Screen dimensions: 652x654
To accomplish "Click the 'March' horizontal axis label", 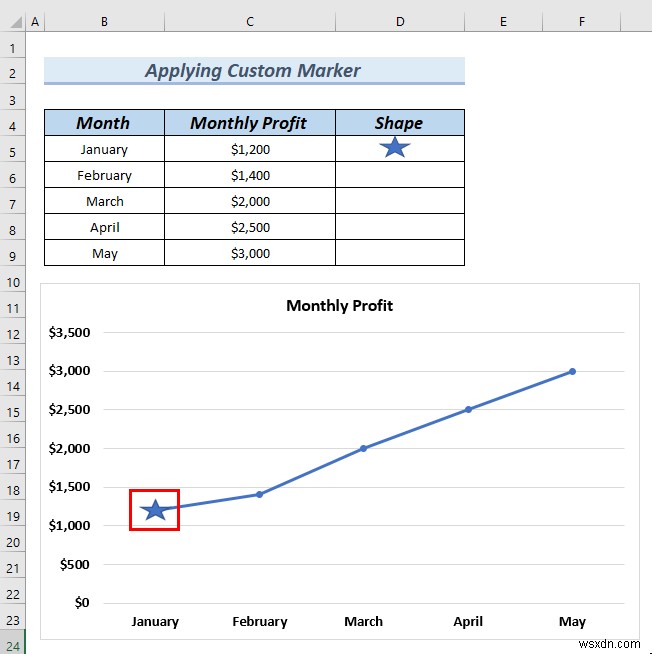I will pyautogui.click(x=363, y=621).
